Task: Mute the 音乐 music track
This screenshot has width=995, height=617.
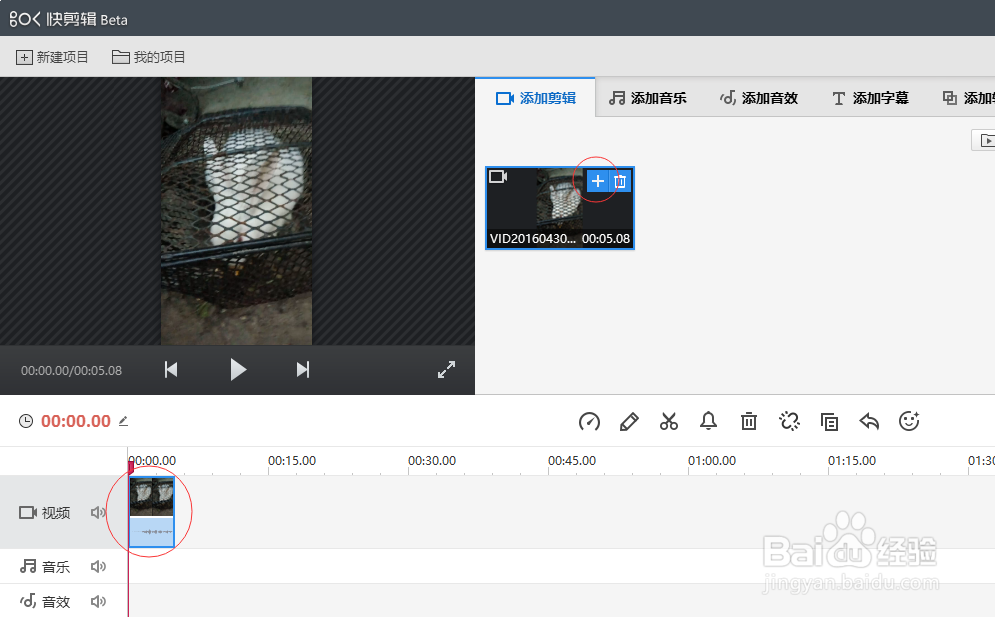Action: [x=97, y=566]
